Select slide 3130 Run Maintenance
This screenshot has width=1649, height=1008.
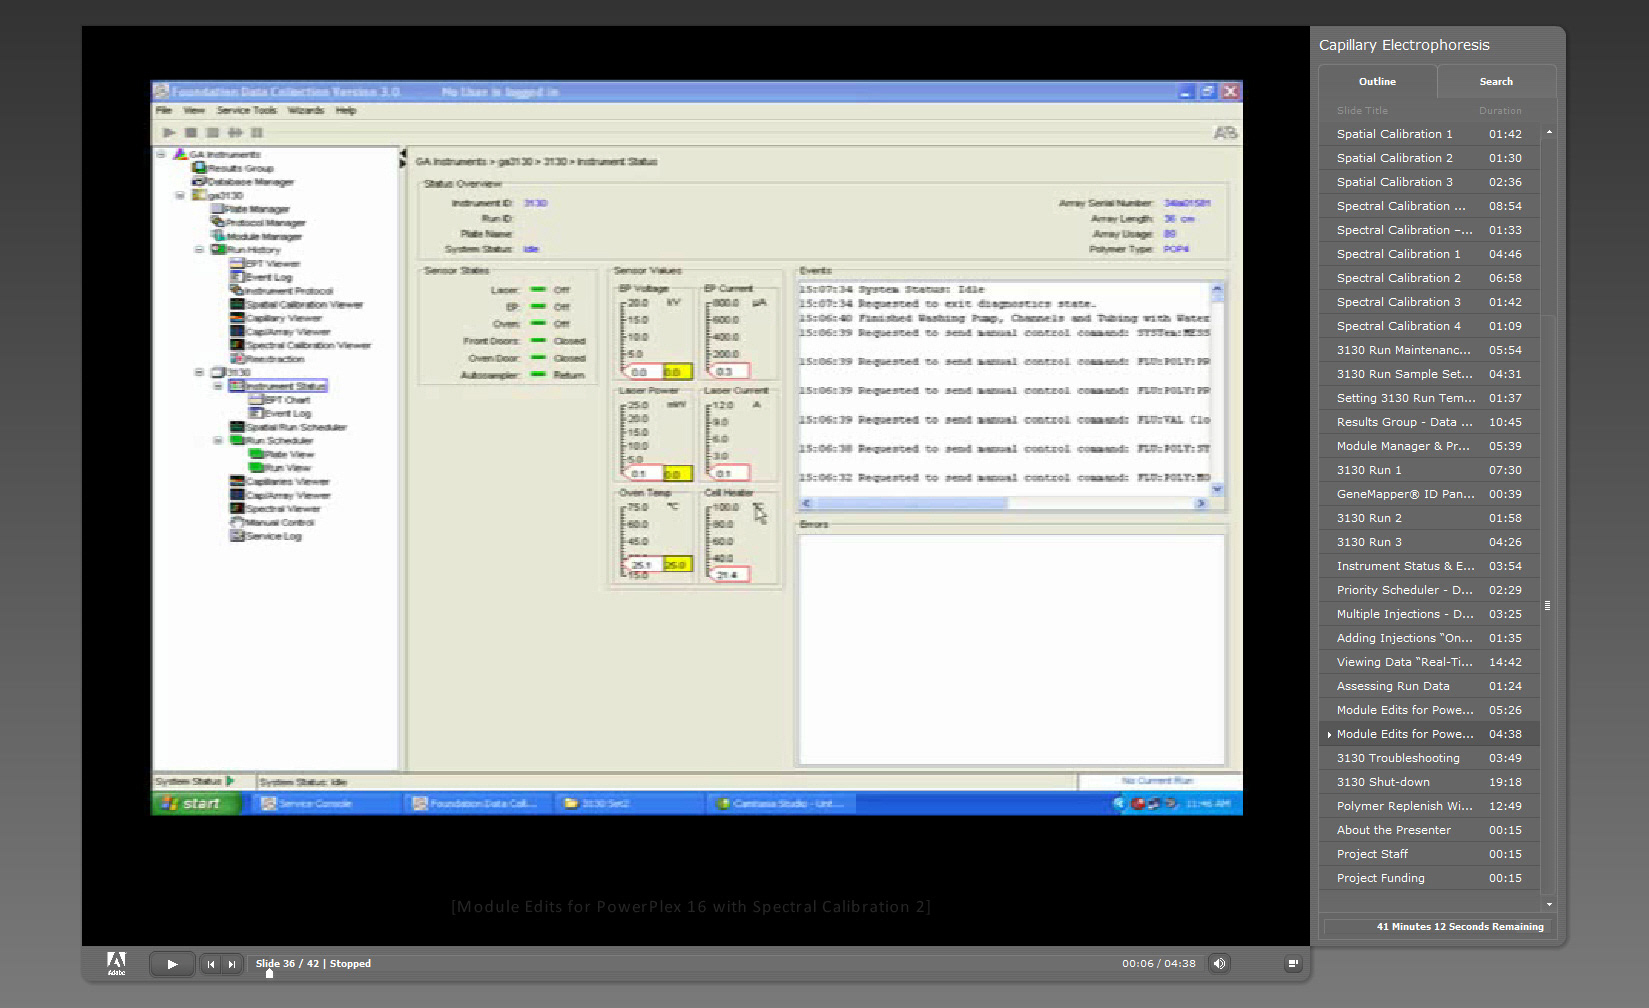tap(1430, 350)
